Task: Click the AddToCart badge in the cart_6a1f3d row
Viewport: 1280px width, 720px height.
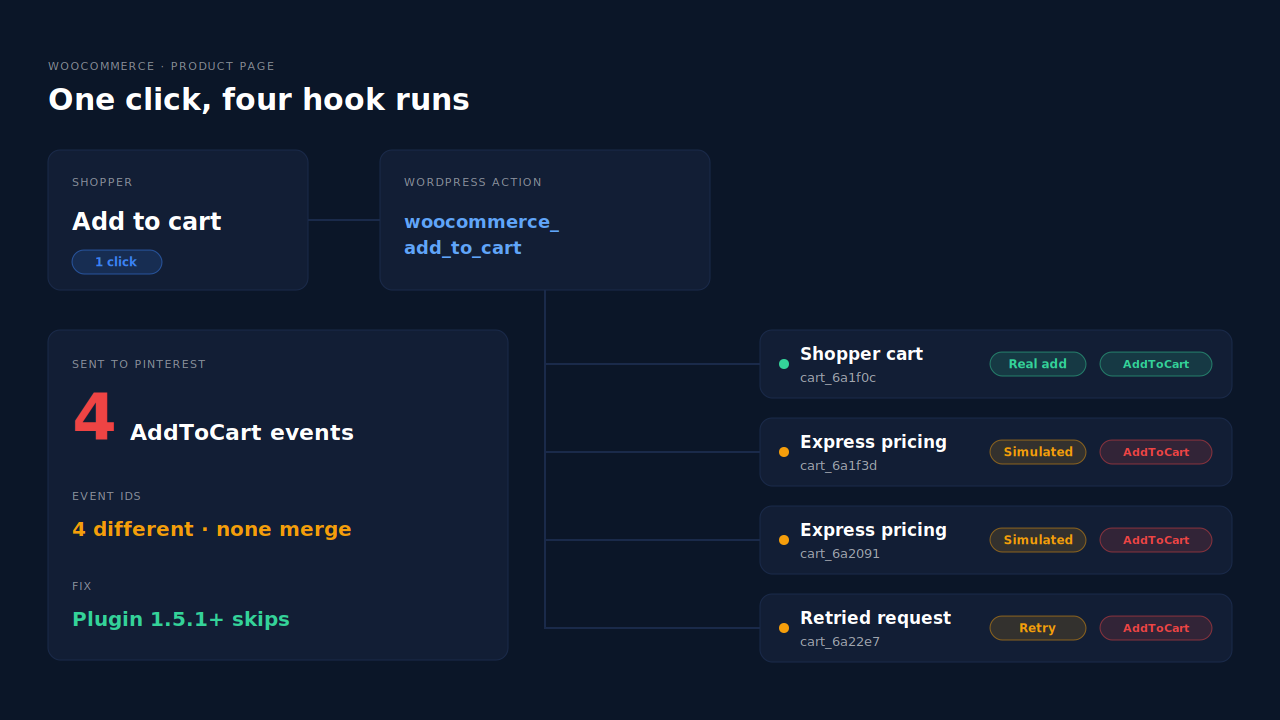Action: coord(1156,452)
